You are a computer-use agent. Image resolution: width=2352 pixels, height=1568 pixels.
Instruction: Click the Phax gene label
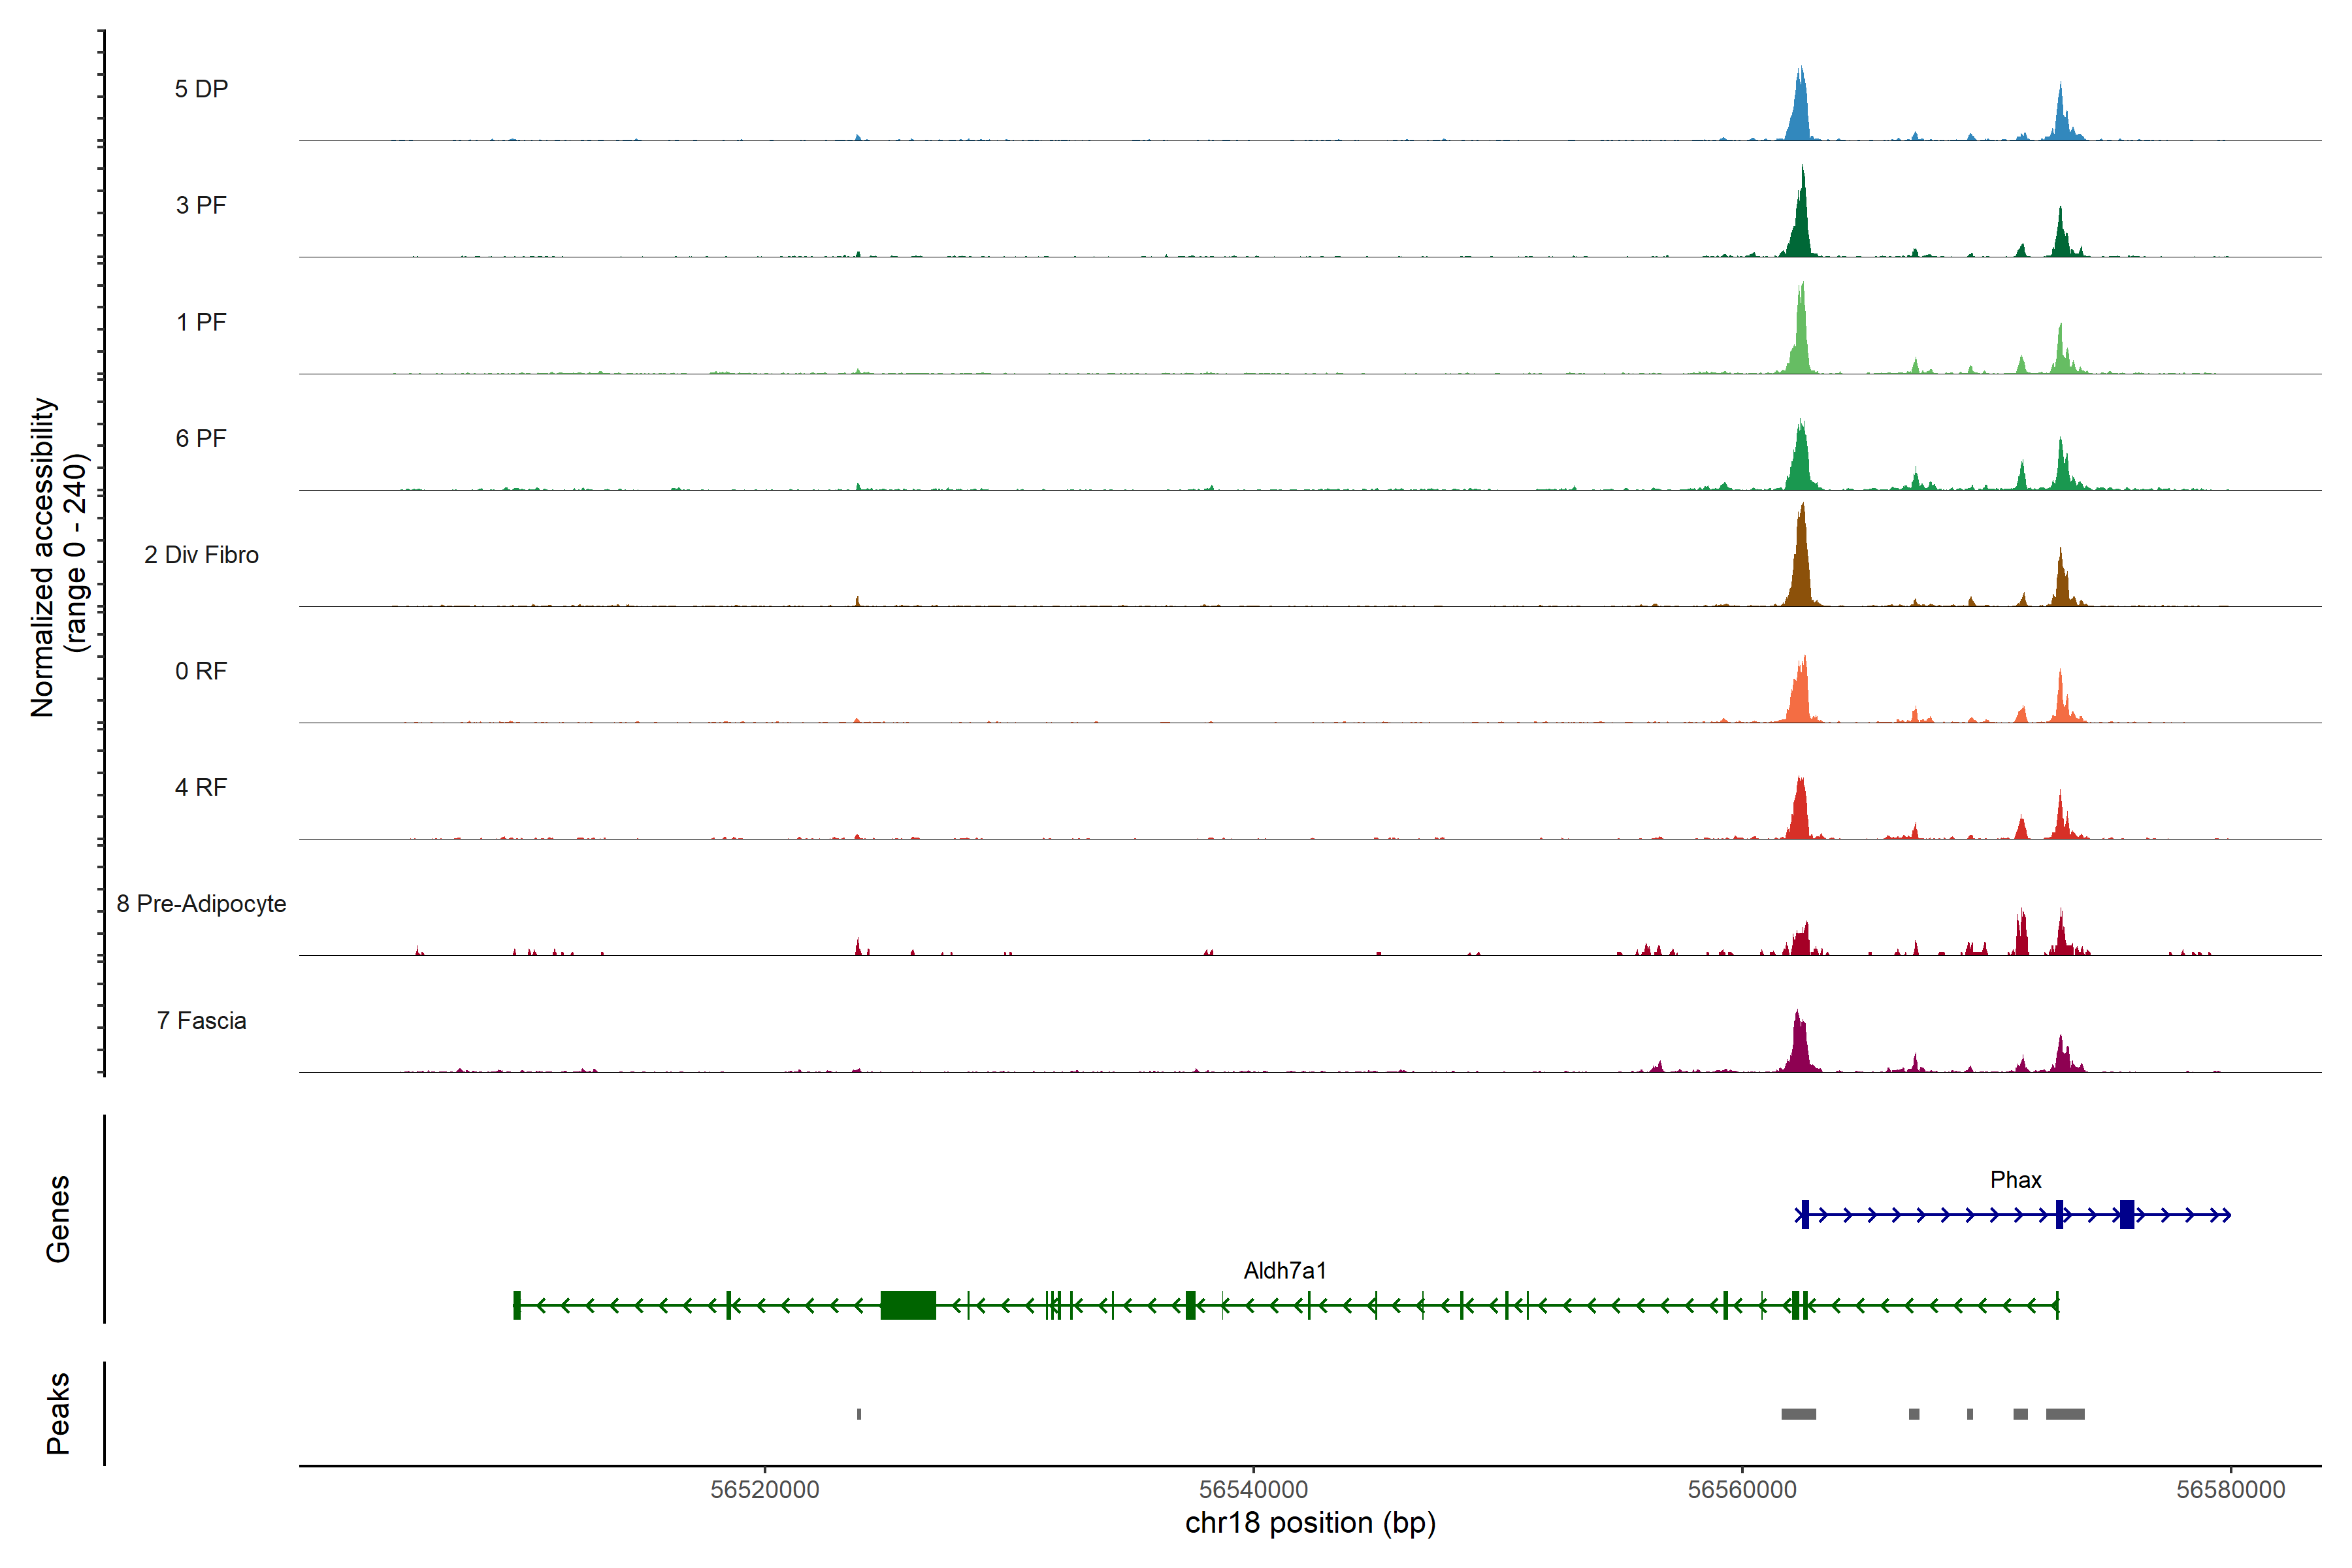click(2015, 1180)
